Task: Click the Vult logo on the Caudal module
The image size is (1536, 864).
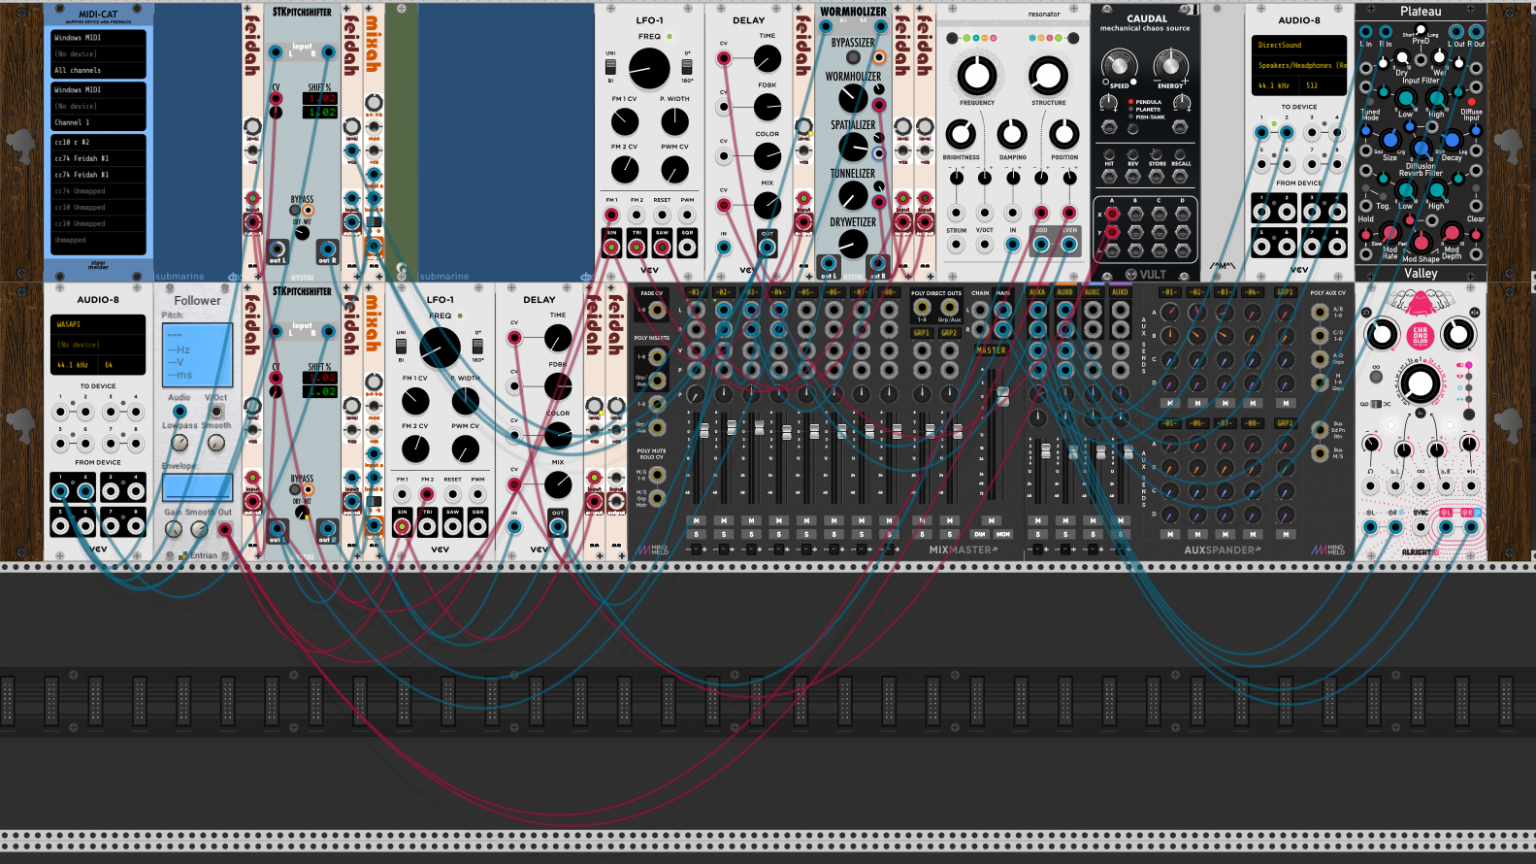Action: pos(1145,274)
